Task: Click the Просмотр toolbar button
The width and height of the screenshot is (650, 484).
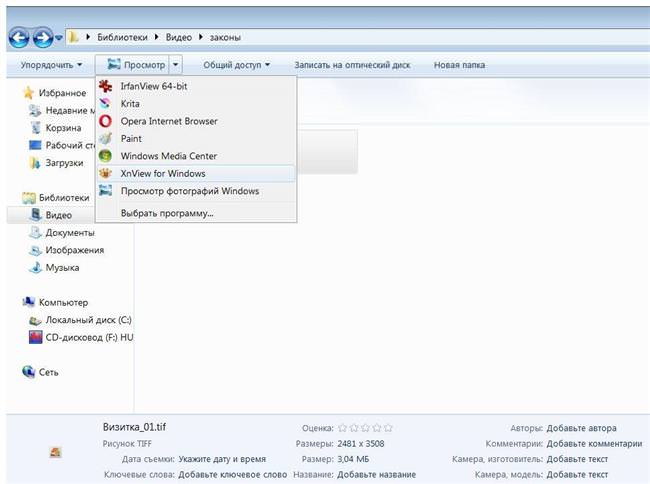Action: coord(132,65)
